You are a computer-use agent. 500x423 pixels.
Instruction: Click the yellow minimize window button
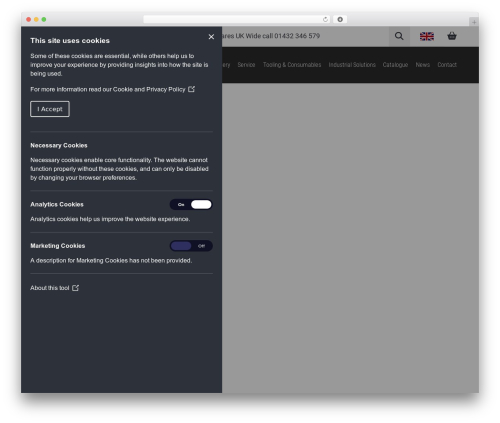coord(36,19)
